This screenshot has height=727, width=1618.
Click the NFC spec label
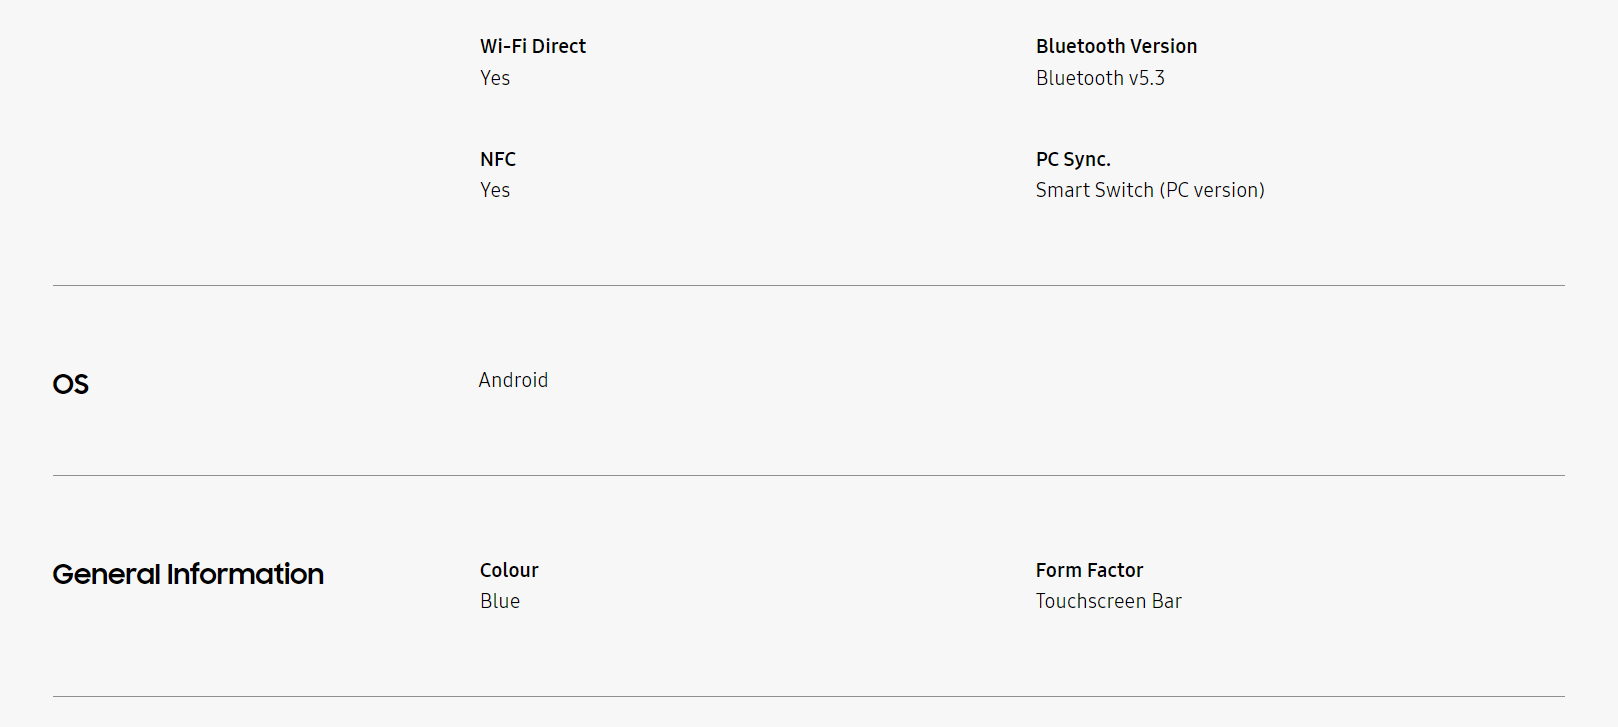[498, 159]
